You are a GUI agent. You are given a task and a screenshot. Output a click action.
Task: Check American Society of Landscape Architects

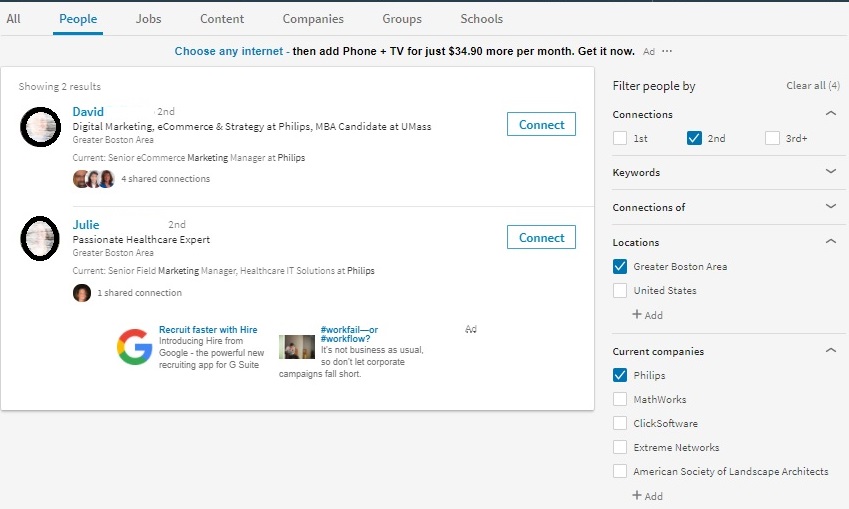point(620,471)
